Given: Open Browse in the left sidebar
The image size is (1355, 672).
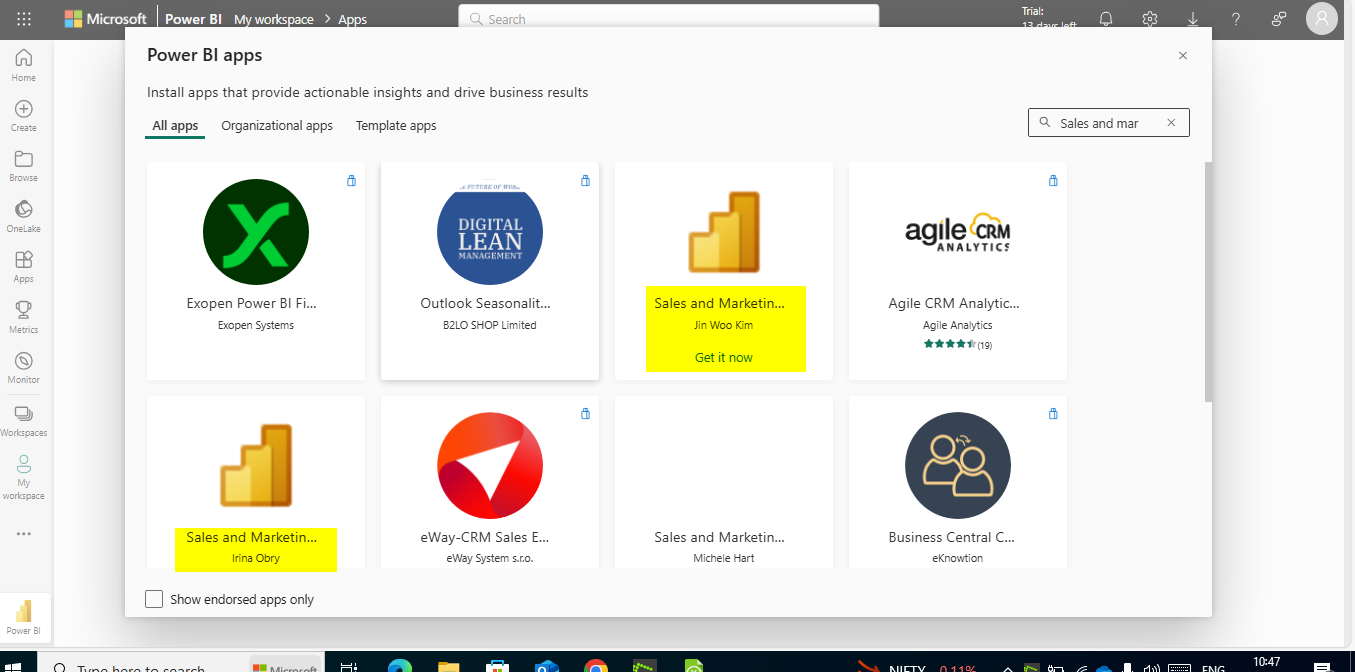Looking at the screenshot, I should point(24,165).
